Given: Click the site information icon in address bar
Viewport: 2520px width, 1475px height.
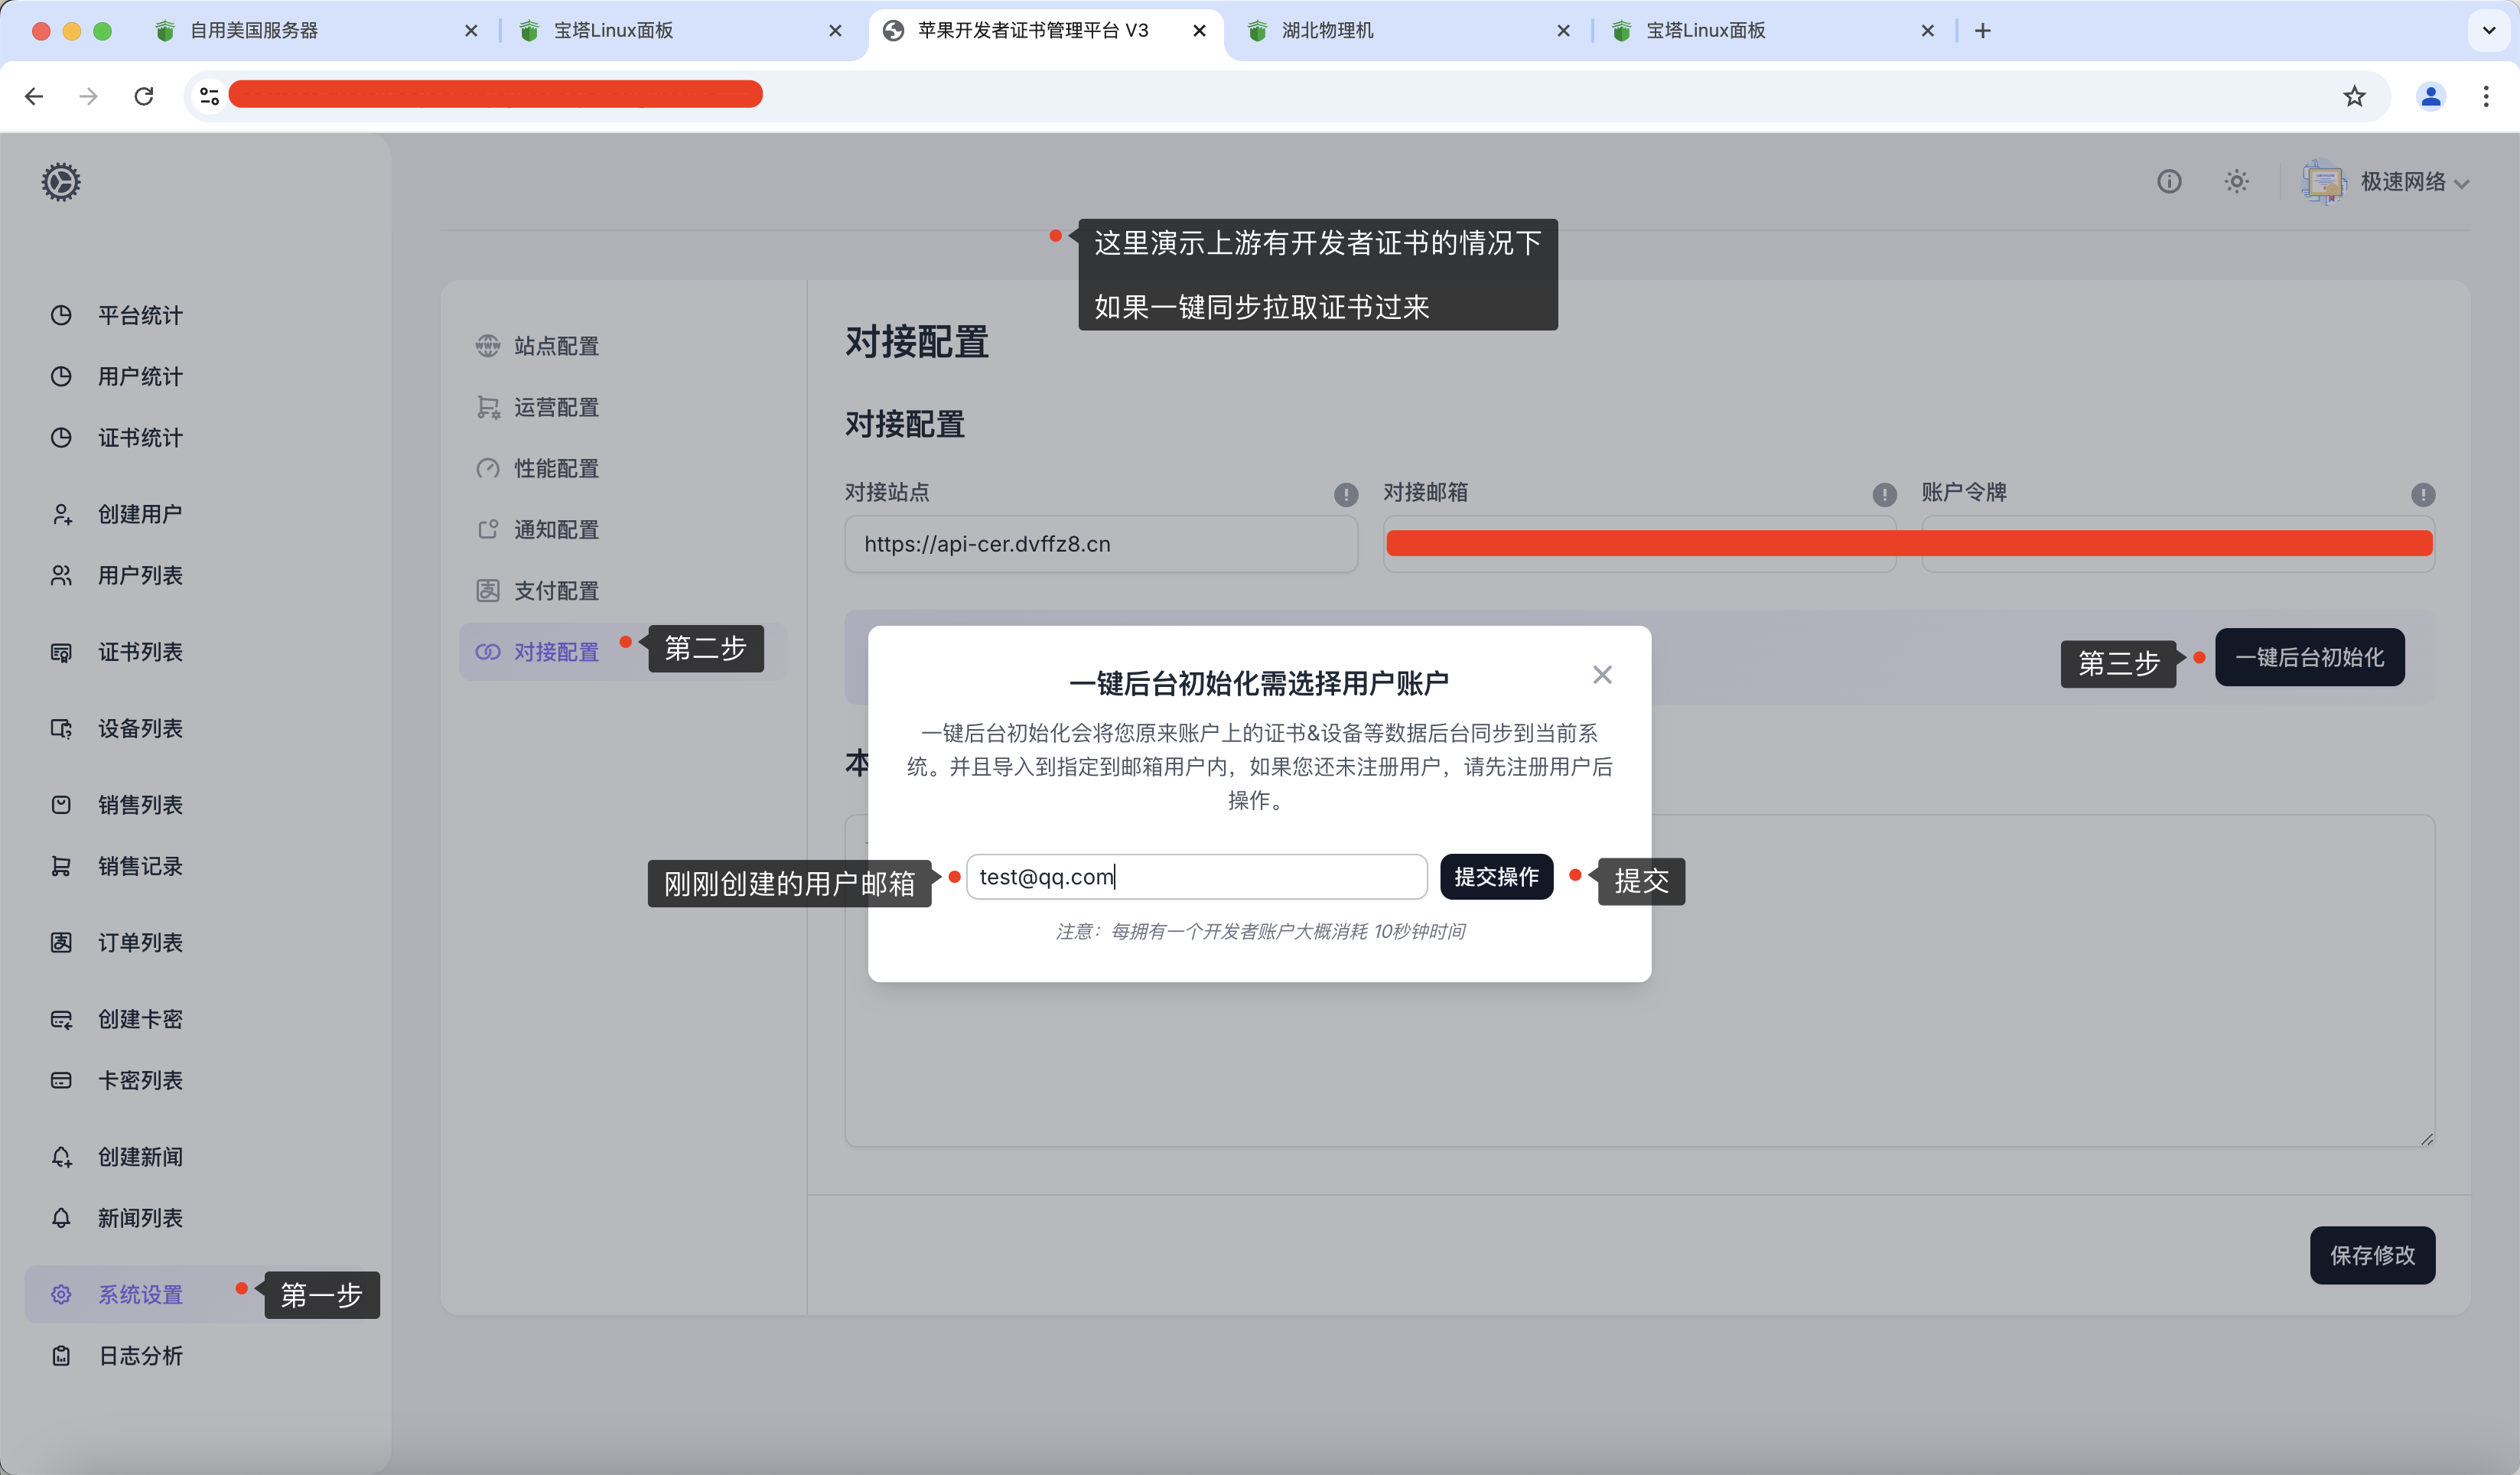Looking at the screenshot, I should (x=209, y=96).
